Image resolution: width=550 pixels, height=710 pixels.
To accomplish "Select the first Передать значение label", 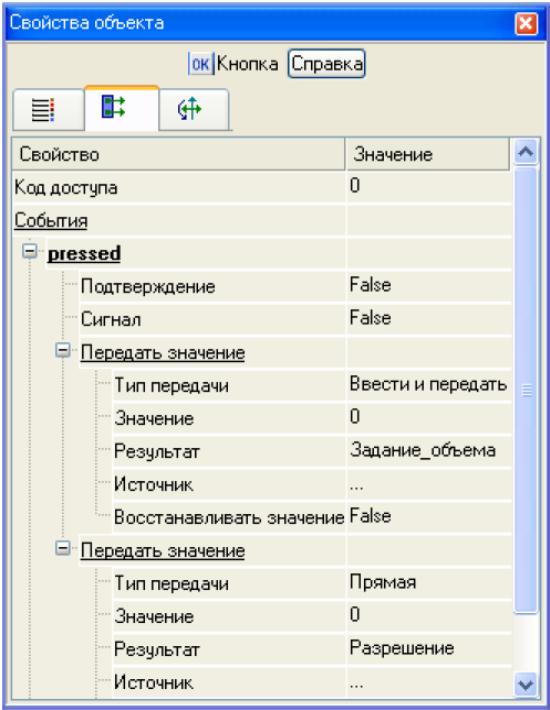I will point(163,353).
